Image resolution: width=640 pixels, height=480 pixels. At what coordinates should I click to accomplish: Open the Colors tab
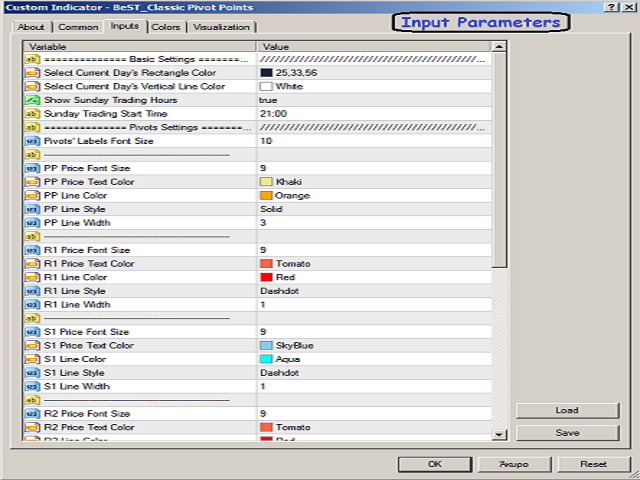pos(166,27)
